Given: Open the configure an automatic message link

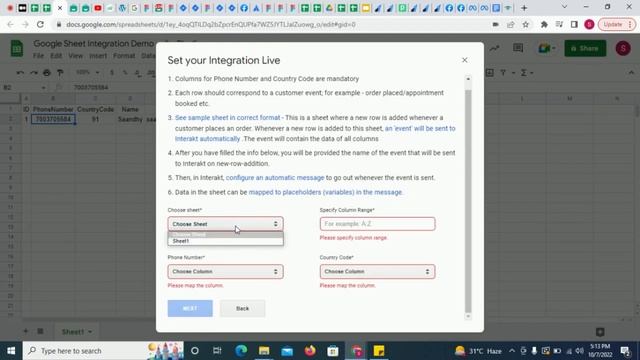Looking at the screenshot, I should coord(275,178).
